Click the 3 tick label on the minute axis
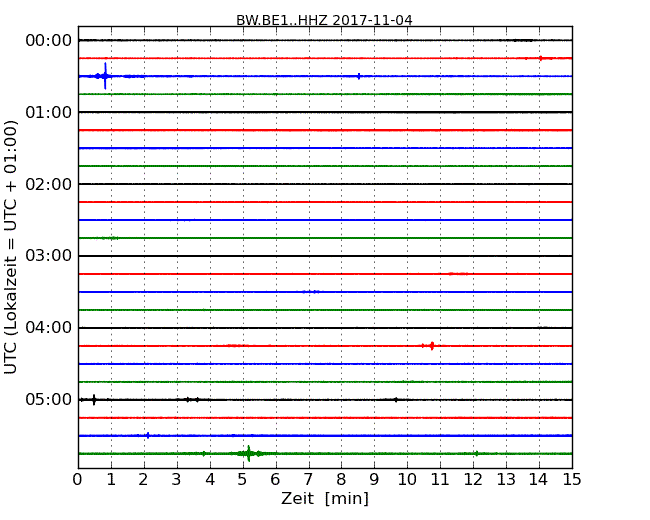Screen dimensions: 650x520 177,480
